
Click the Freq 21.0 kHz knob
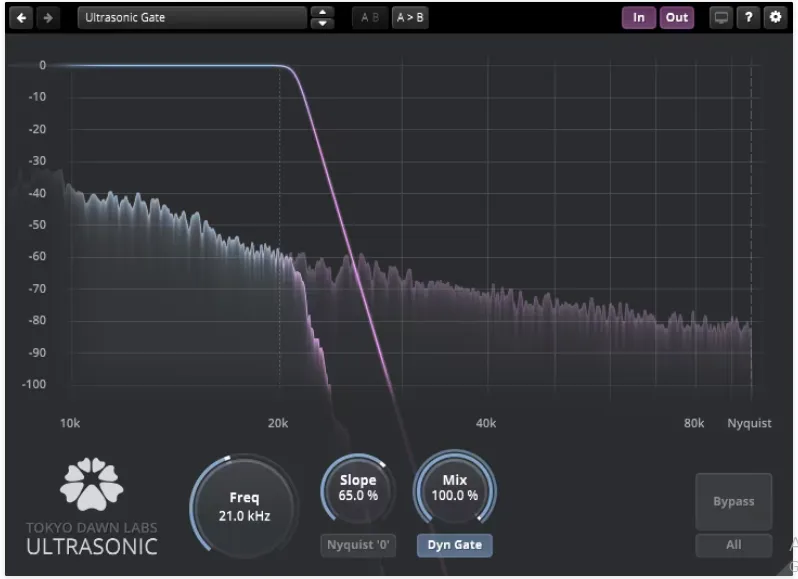[x=244, y=507]
